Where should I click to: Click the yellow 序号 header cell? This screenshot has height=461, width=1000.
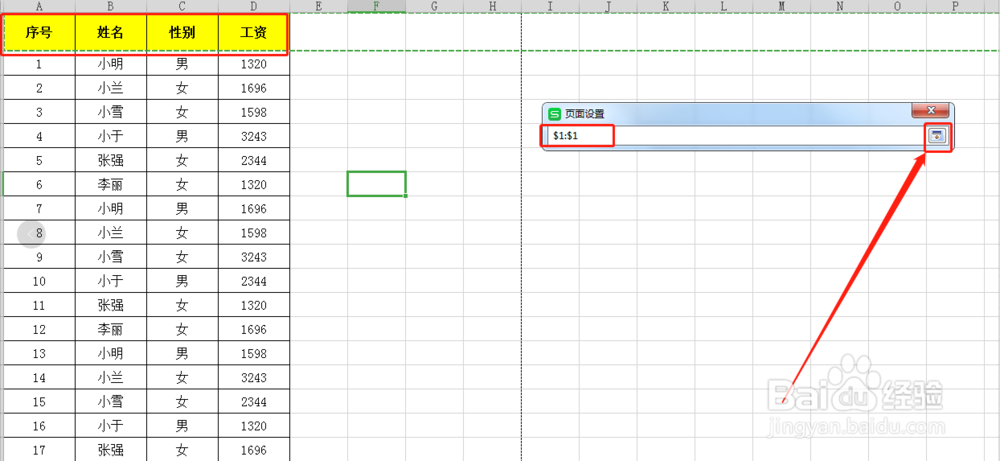[x=40, y=33]
